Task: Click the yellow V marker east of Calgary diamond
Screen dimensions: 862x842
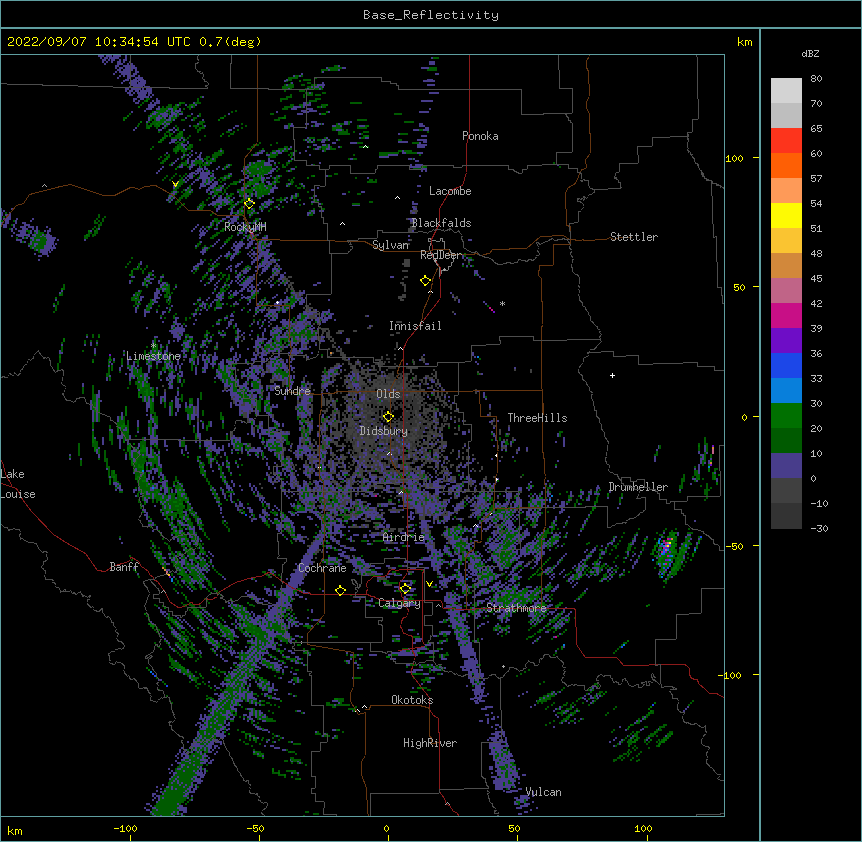Action: pyautogui.click(x=429, y=584)
